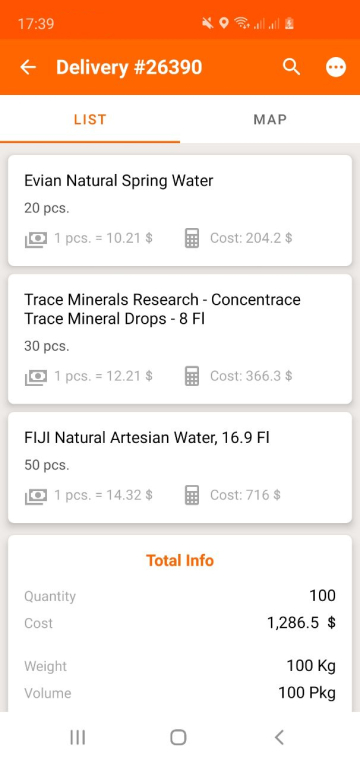Open FIJI Natural Artesian Water item

click(180, 467)
